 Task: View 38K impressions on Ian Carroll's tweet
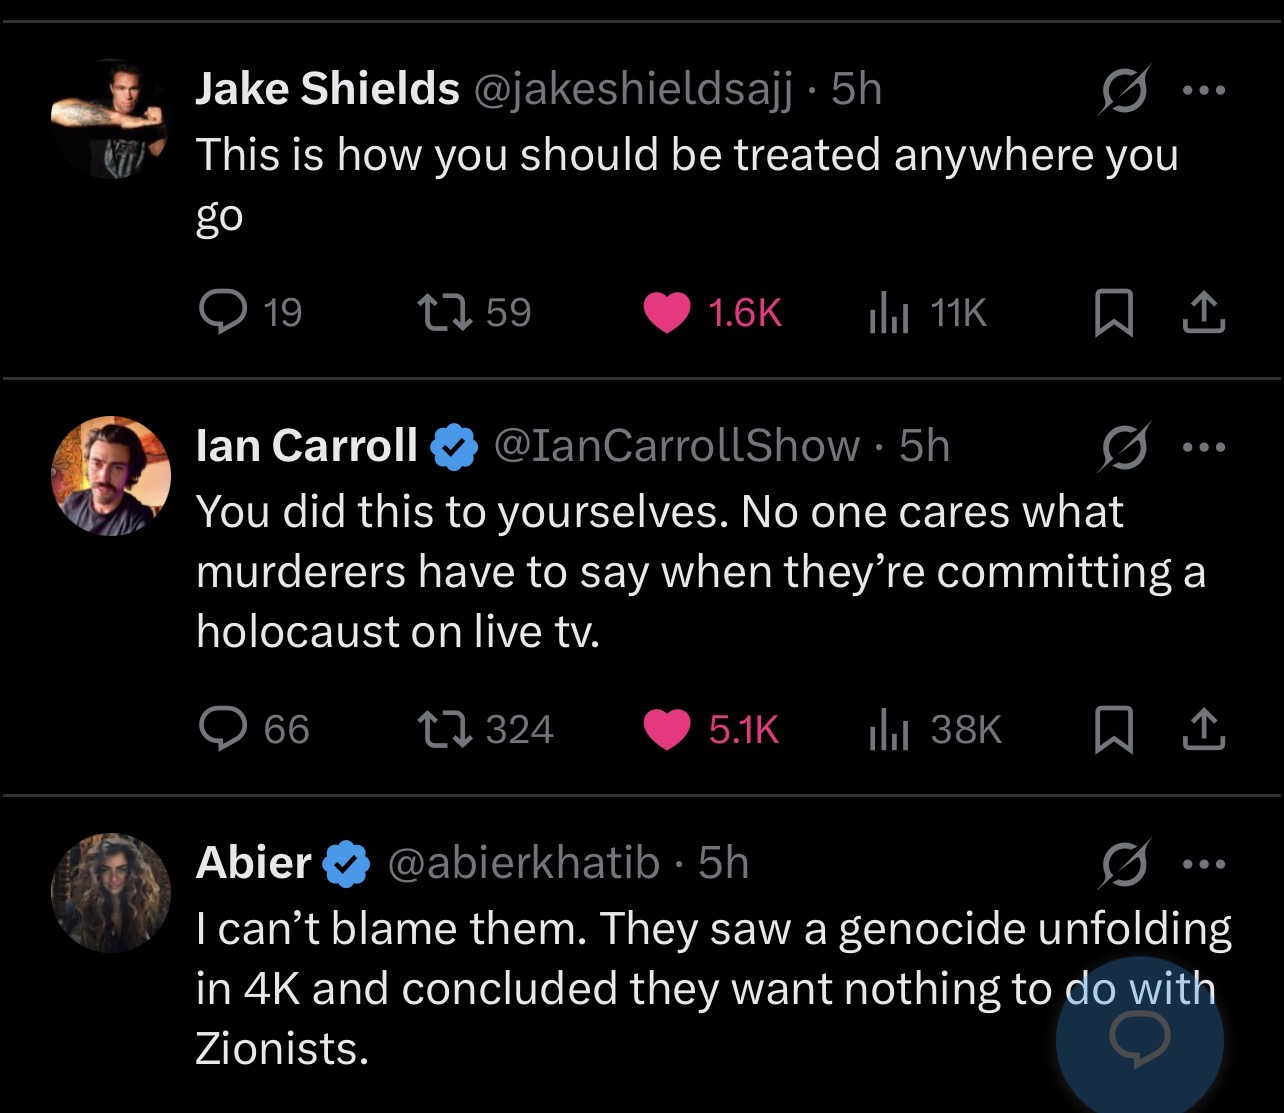[x=934, y=729]
